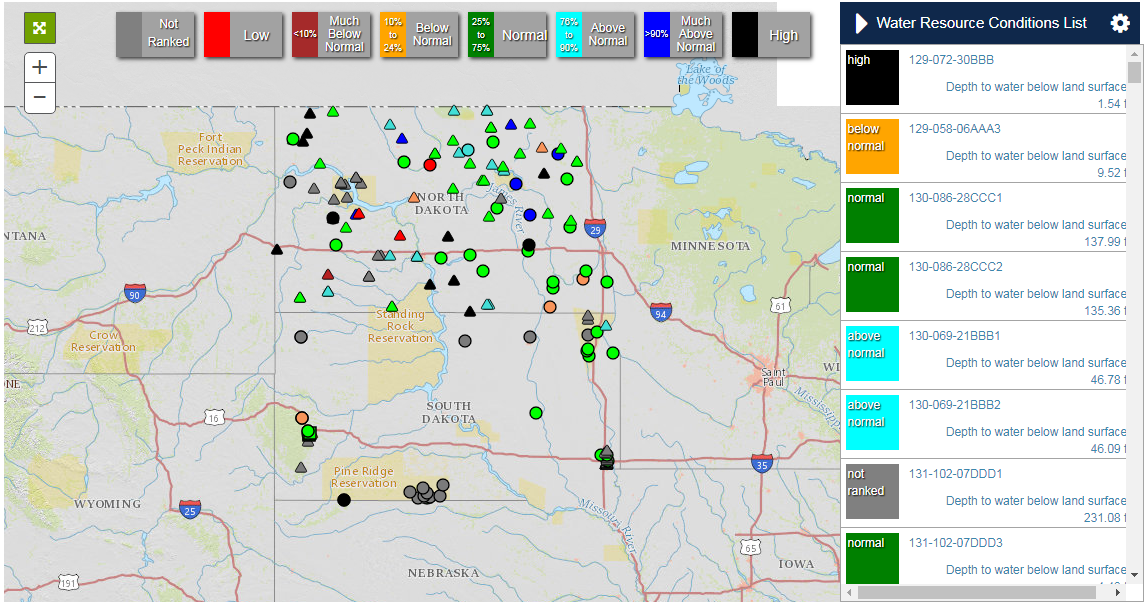Open site 129-072-30BBB
This screenshot has height=602, width=1144.
coord(951,60)
